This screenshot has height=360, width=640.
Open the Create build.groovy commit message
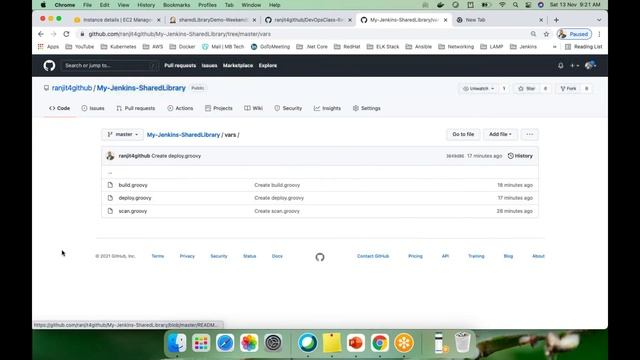tap(277, 185)
